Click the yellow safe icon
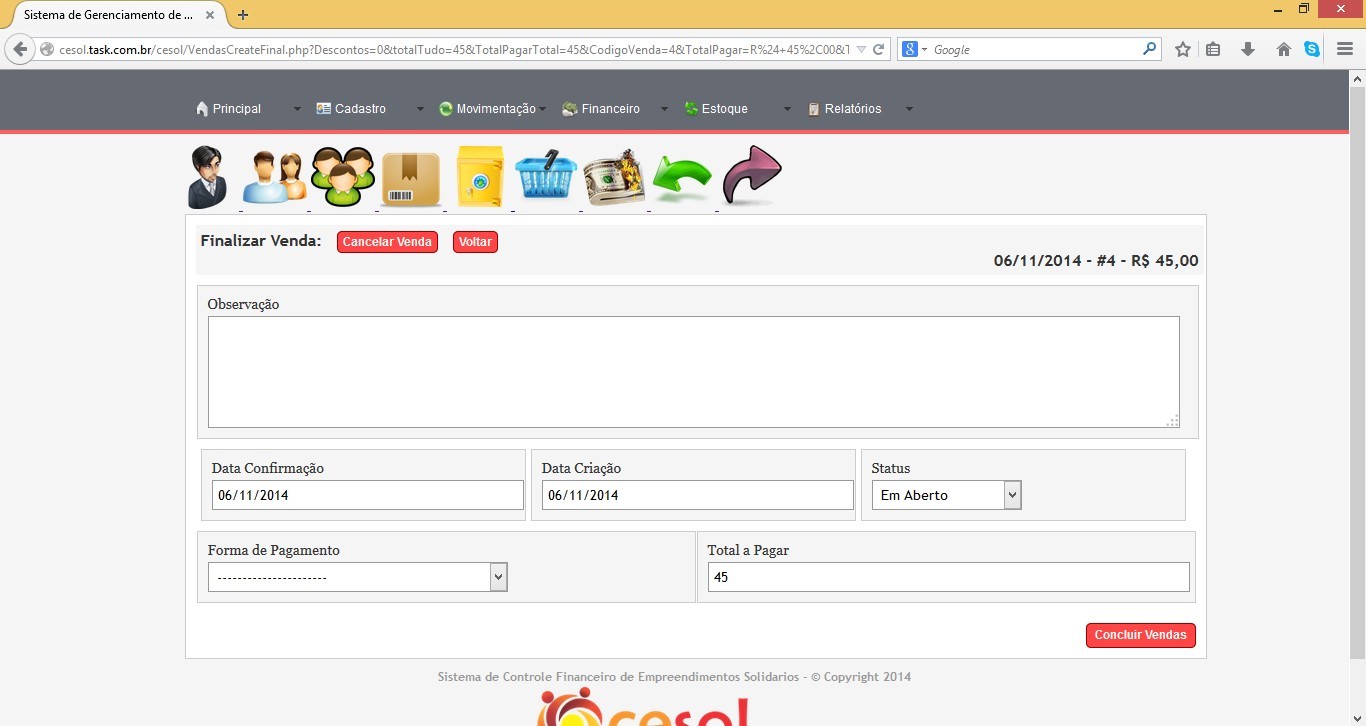This screenshot has height=726, width=1366. tap(480, 177)
